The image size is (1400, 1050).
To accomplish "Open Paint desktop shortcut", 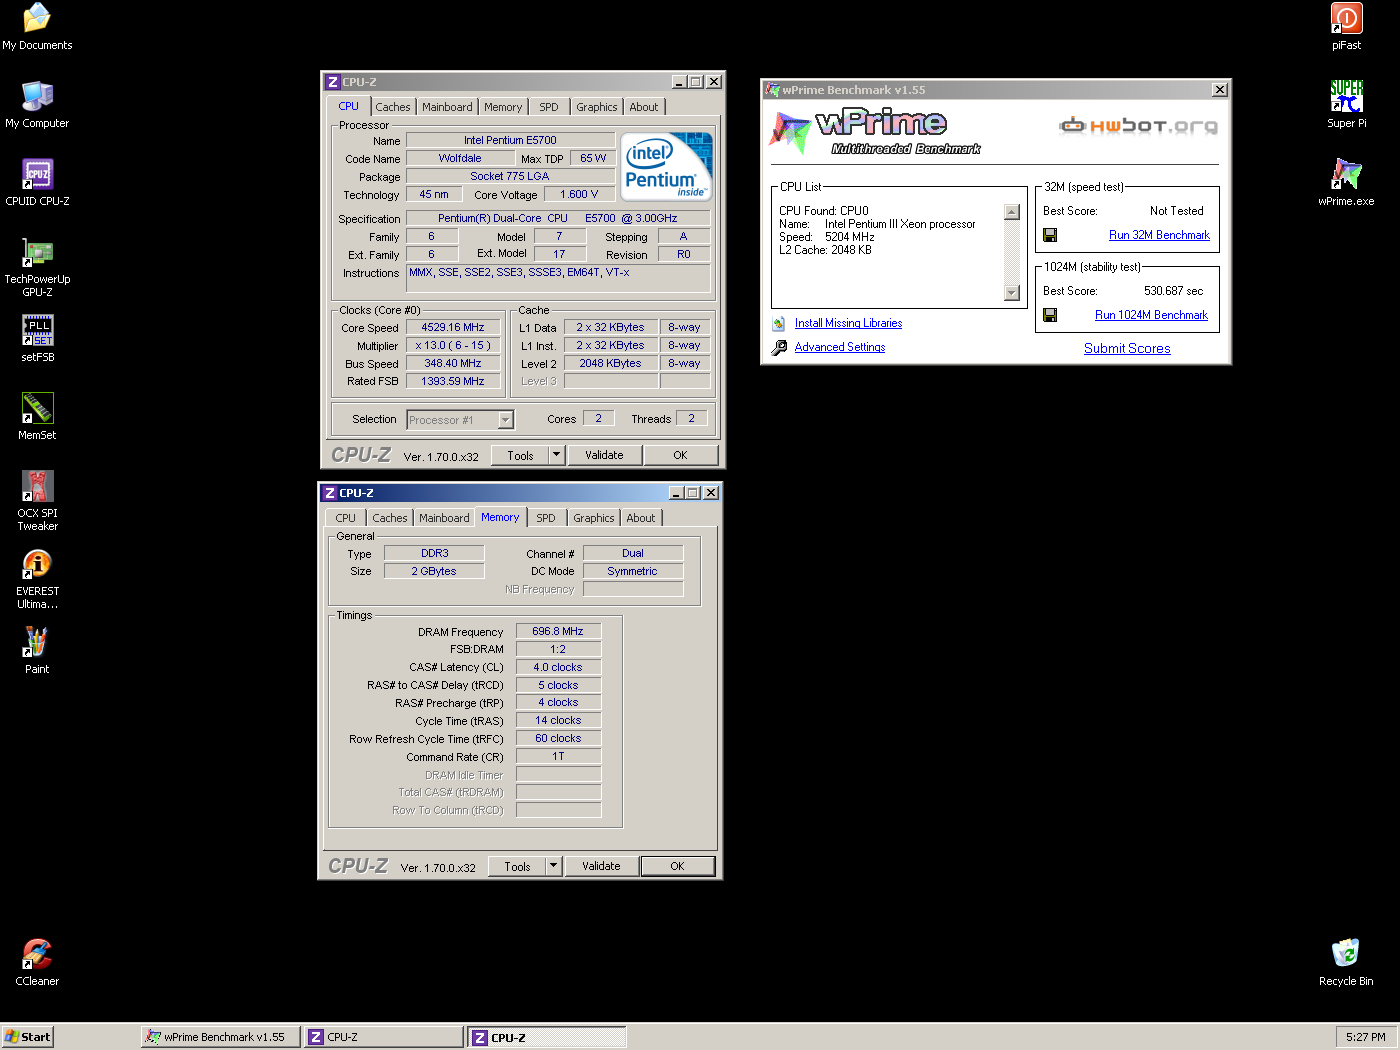I will (x=37, y=650).
